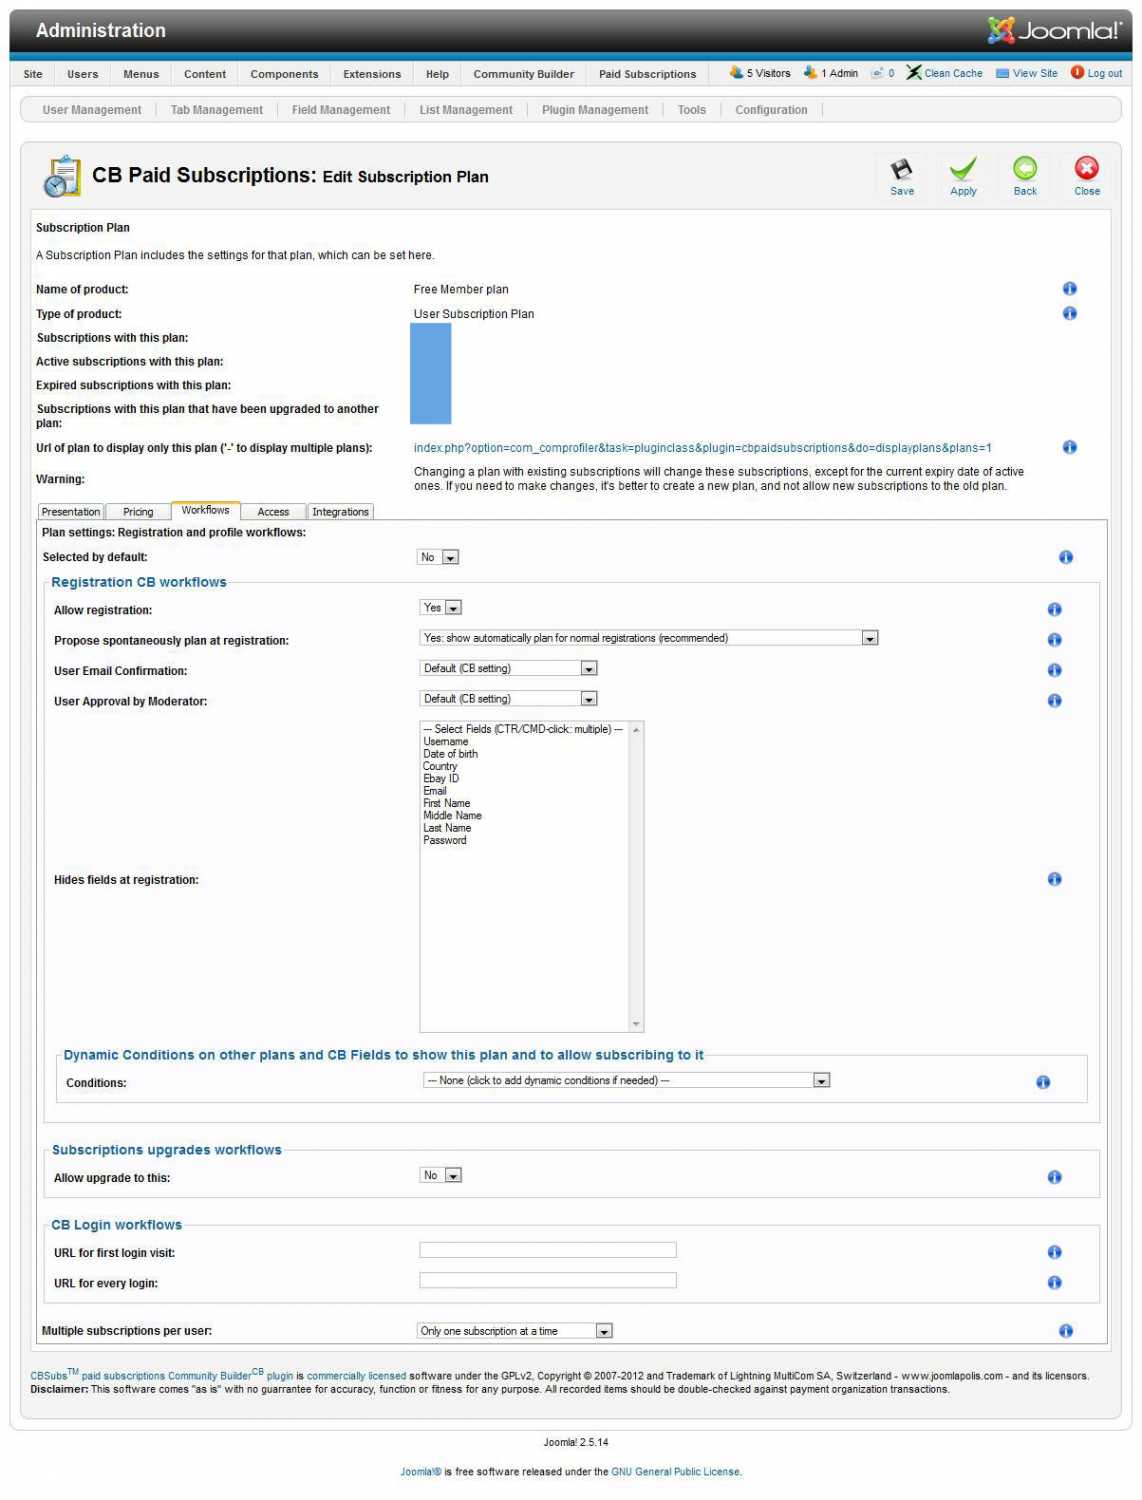Screen dimensions: 1142x1500
Task: Open the Extensions menu
Action: [x=372, y=74]
